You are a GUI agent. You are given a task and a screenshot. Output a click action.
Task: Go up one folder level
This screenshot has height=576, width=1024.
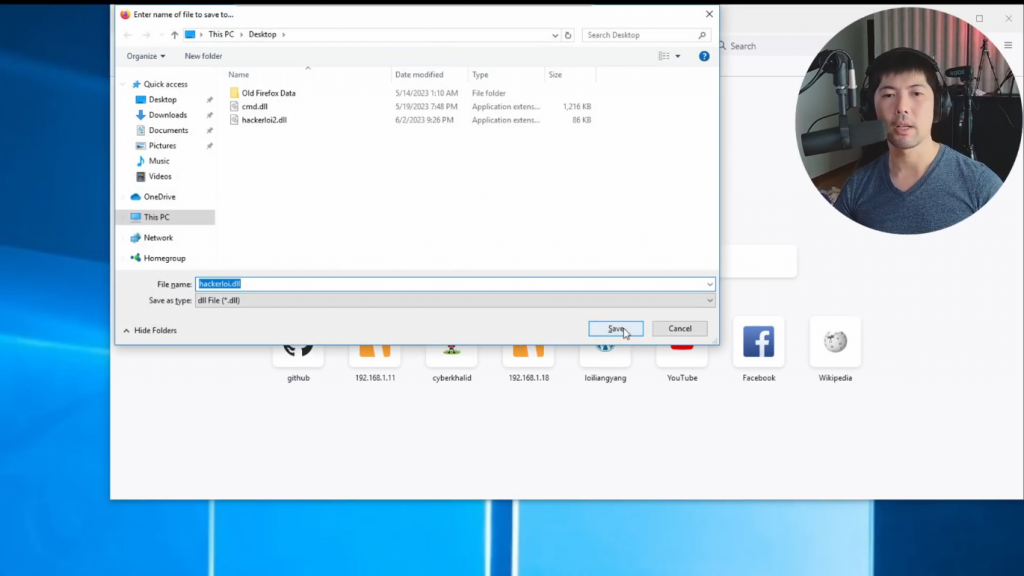(174, 35)
